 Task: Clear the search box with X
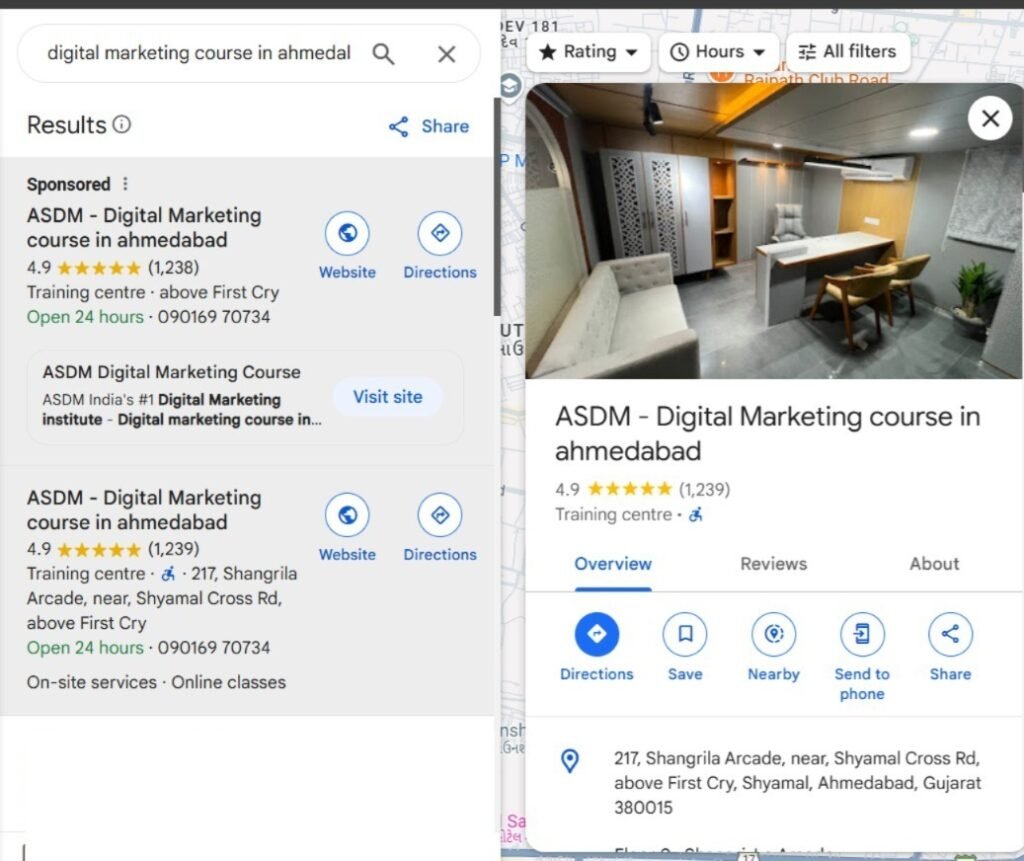pyautogui.click(x=447, y=54)
